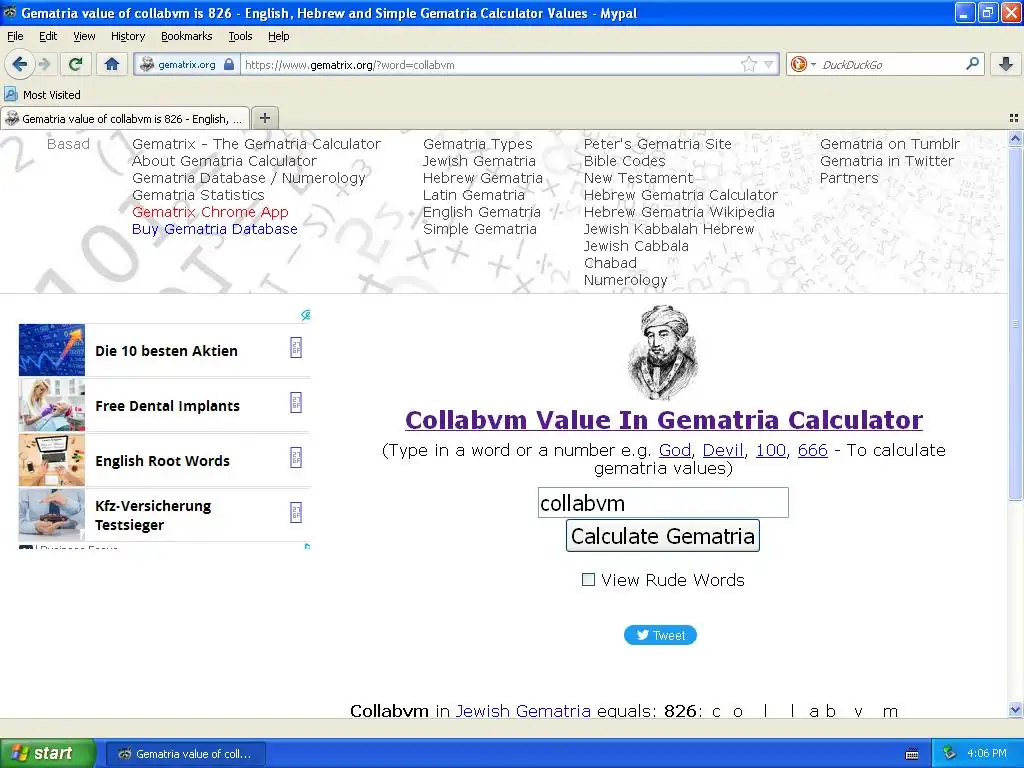This screenshot has height=768, width=1024.
Task: Open the tab groups icon
Action: (1014, 118)
